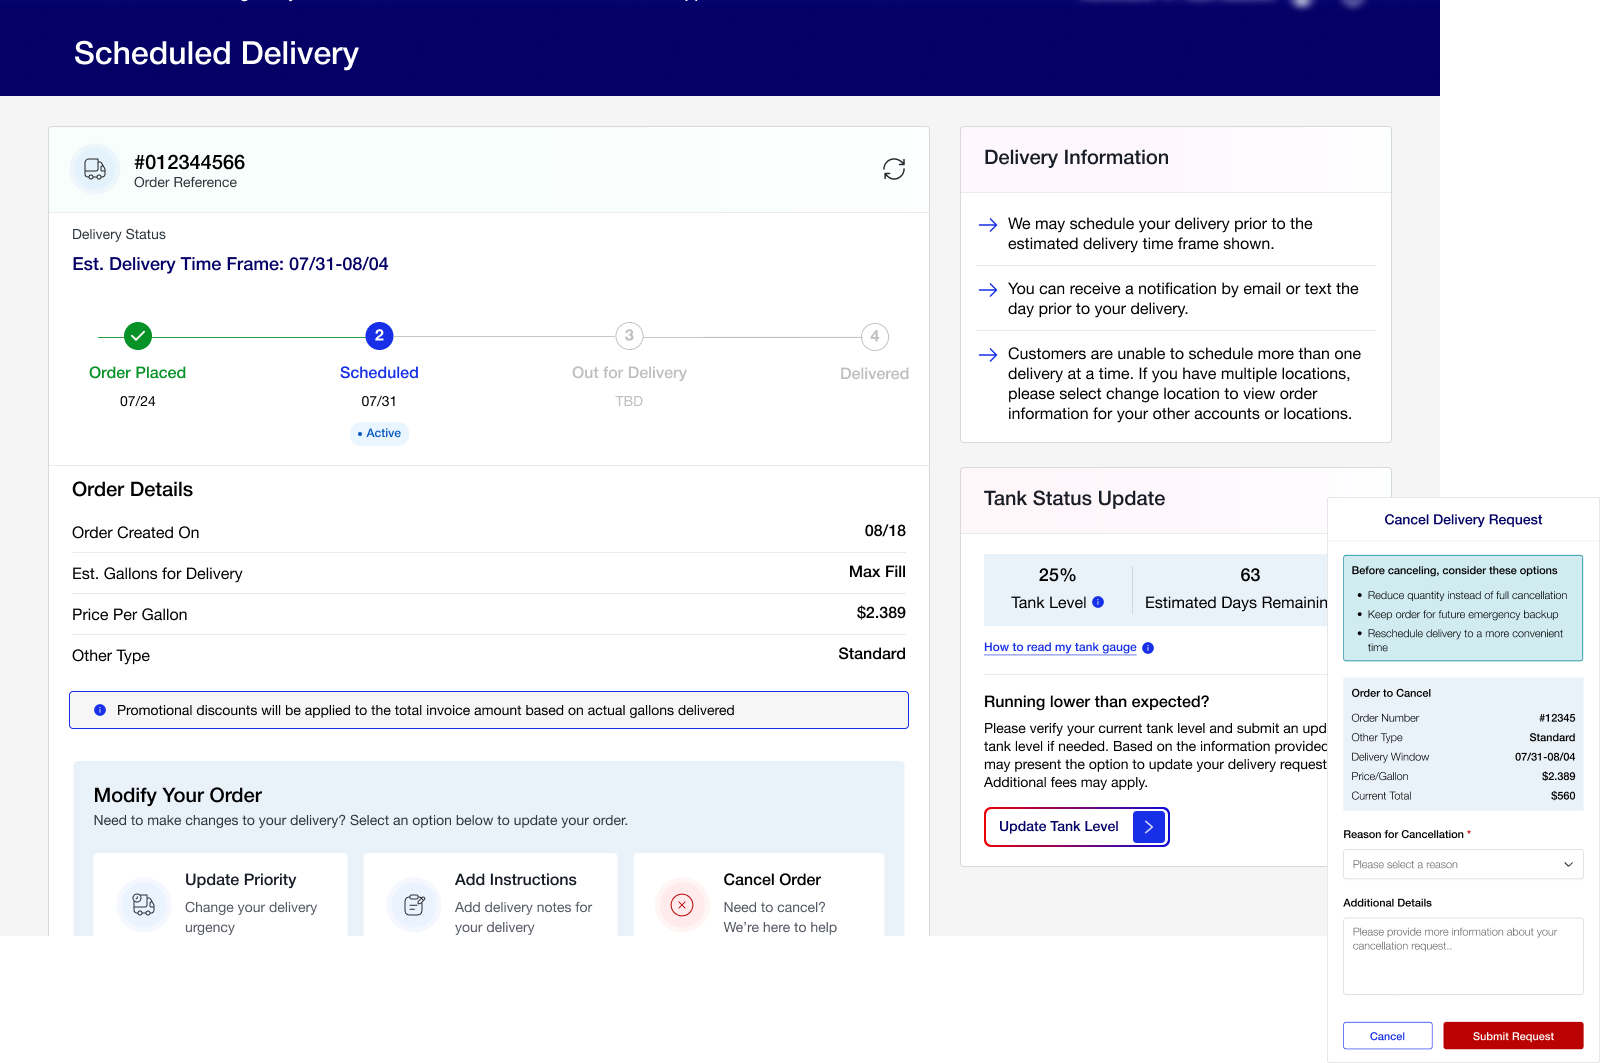This screenshot has height=1063, width=1600.
Task: Select the Scheduled step 2 circle
Action: [x=379, y=336]
